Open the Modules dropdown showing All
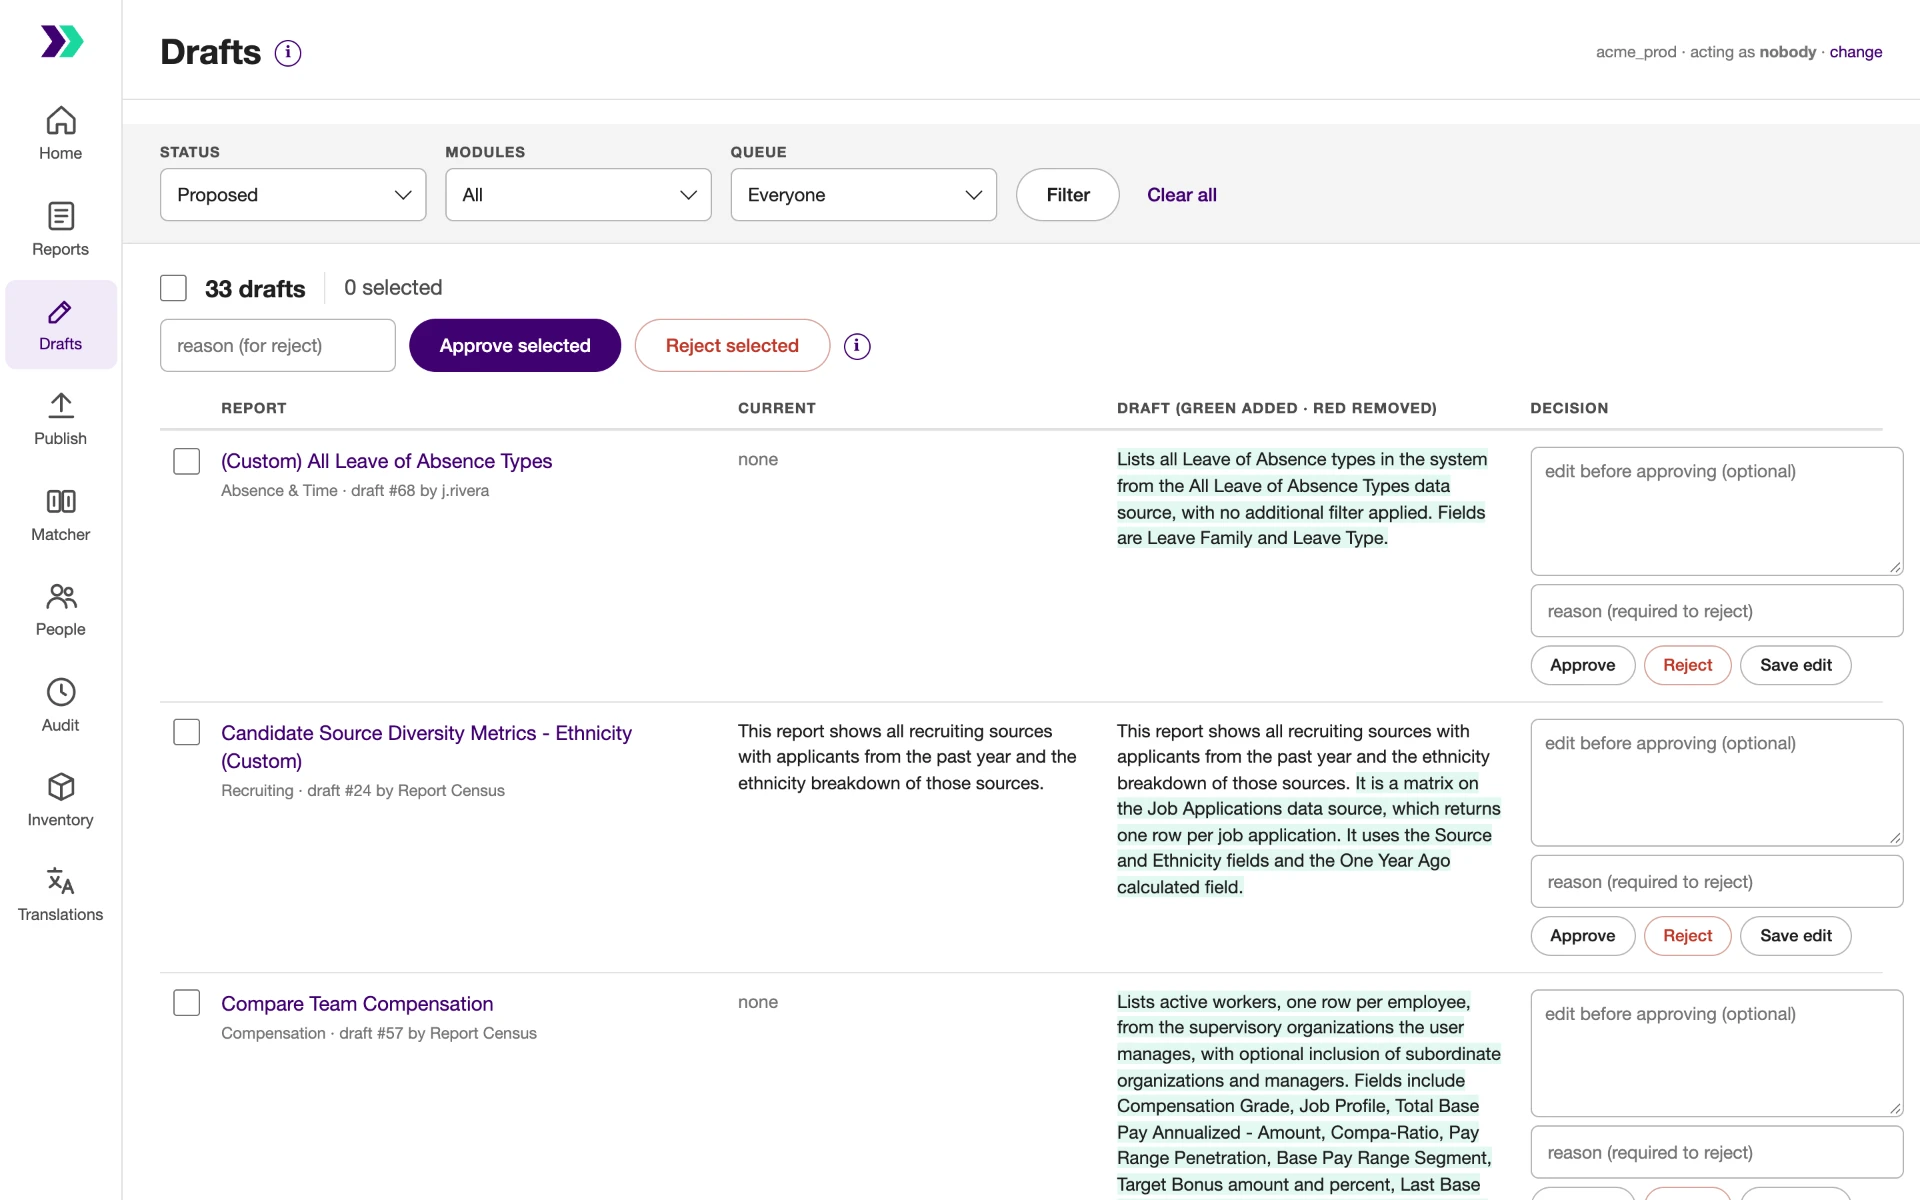 click(x=578, y=195)
